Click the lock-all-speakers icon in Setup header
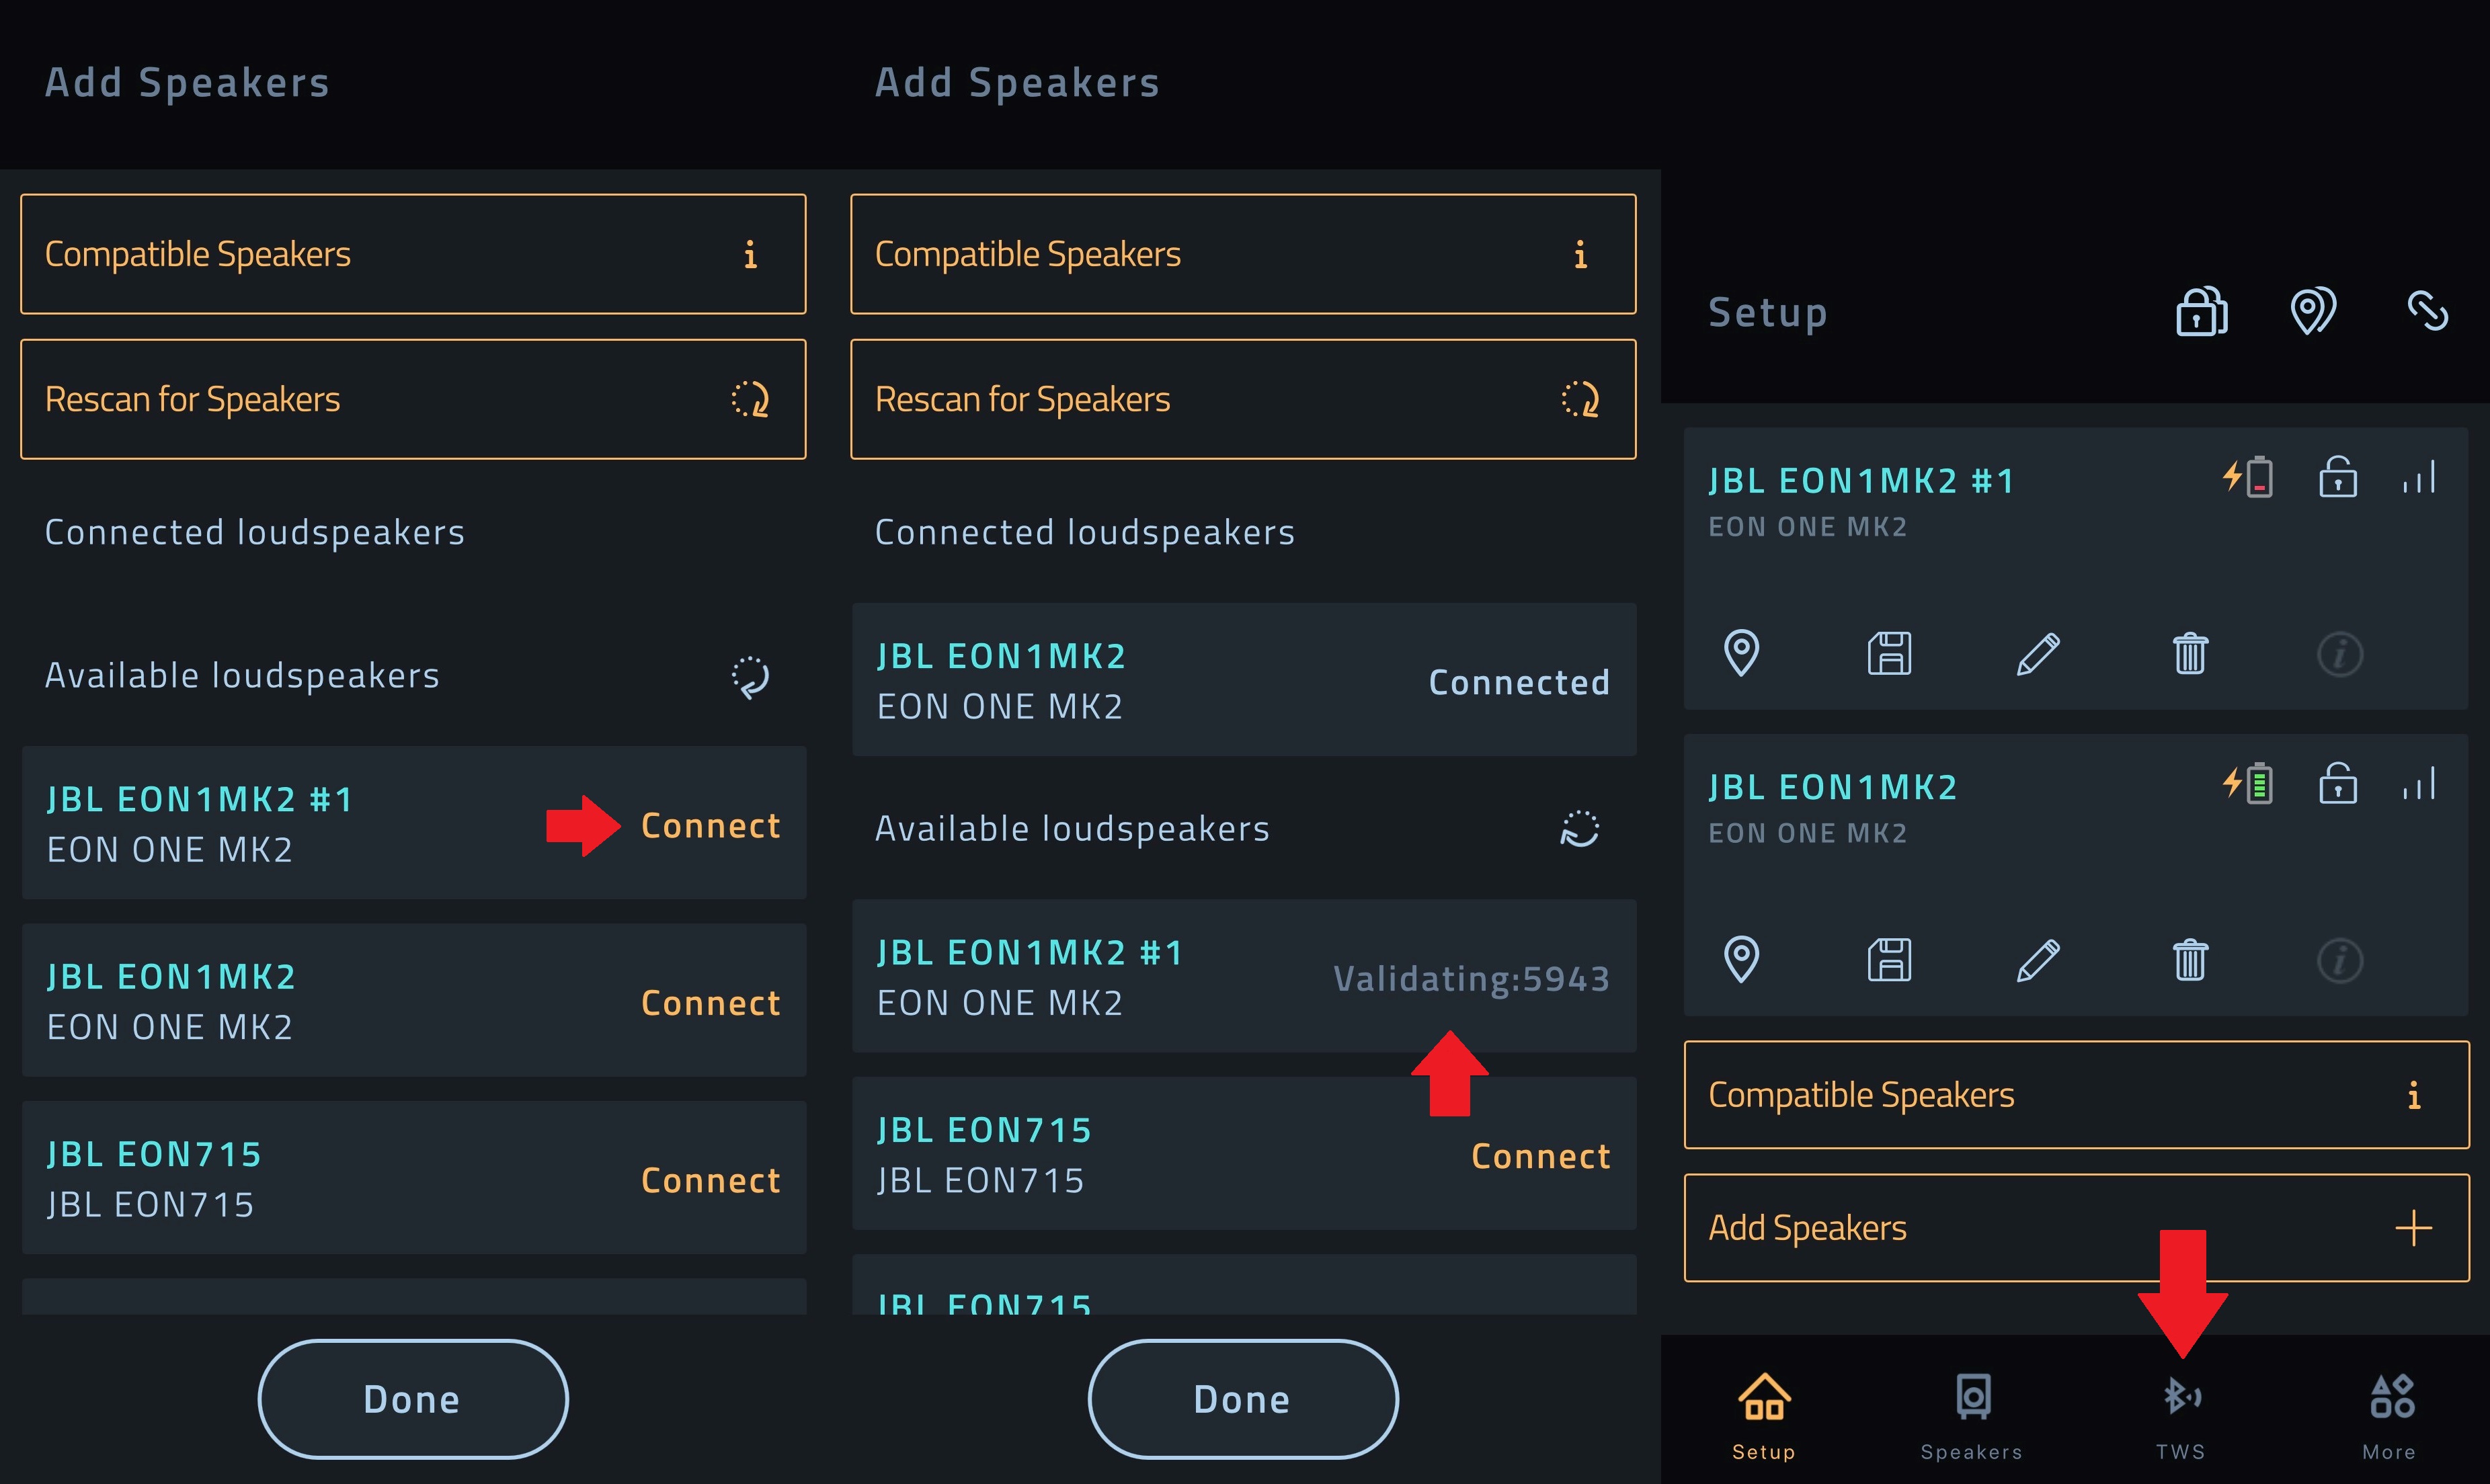The width and height of the screenshot is (2490, 1484). [2202, 311]
